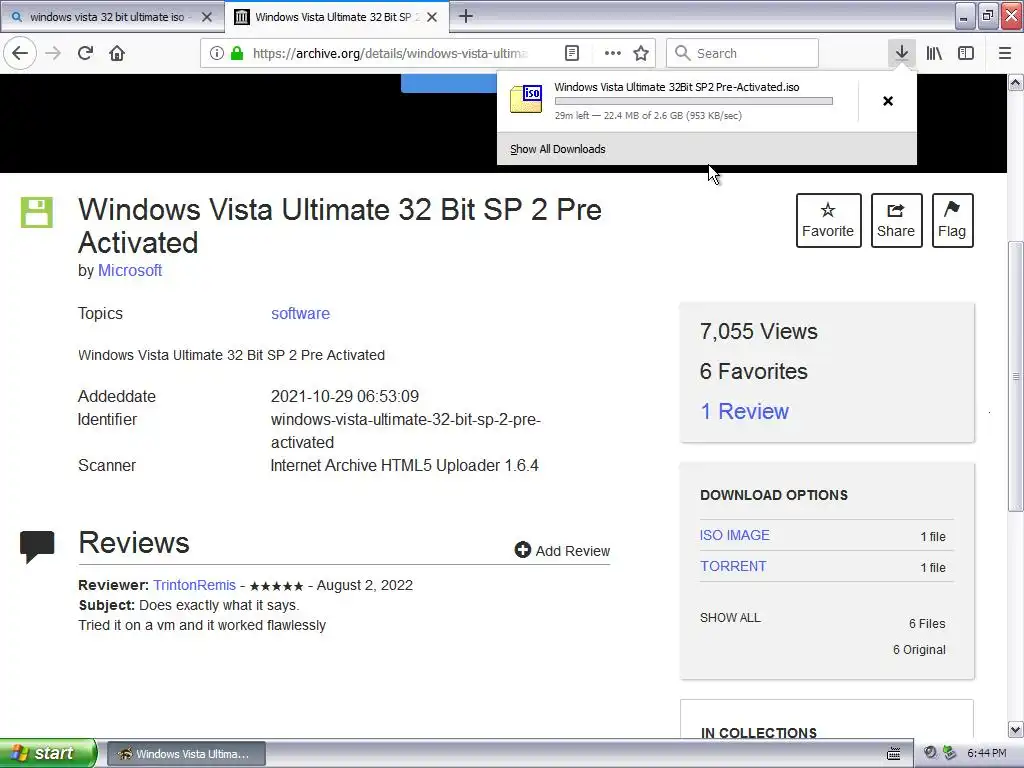Toggle the sidebar icon
The image size is (1024, 768).
point(966,53)
